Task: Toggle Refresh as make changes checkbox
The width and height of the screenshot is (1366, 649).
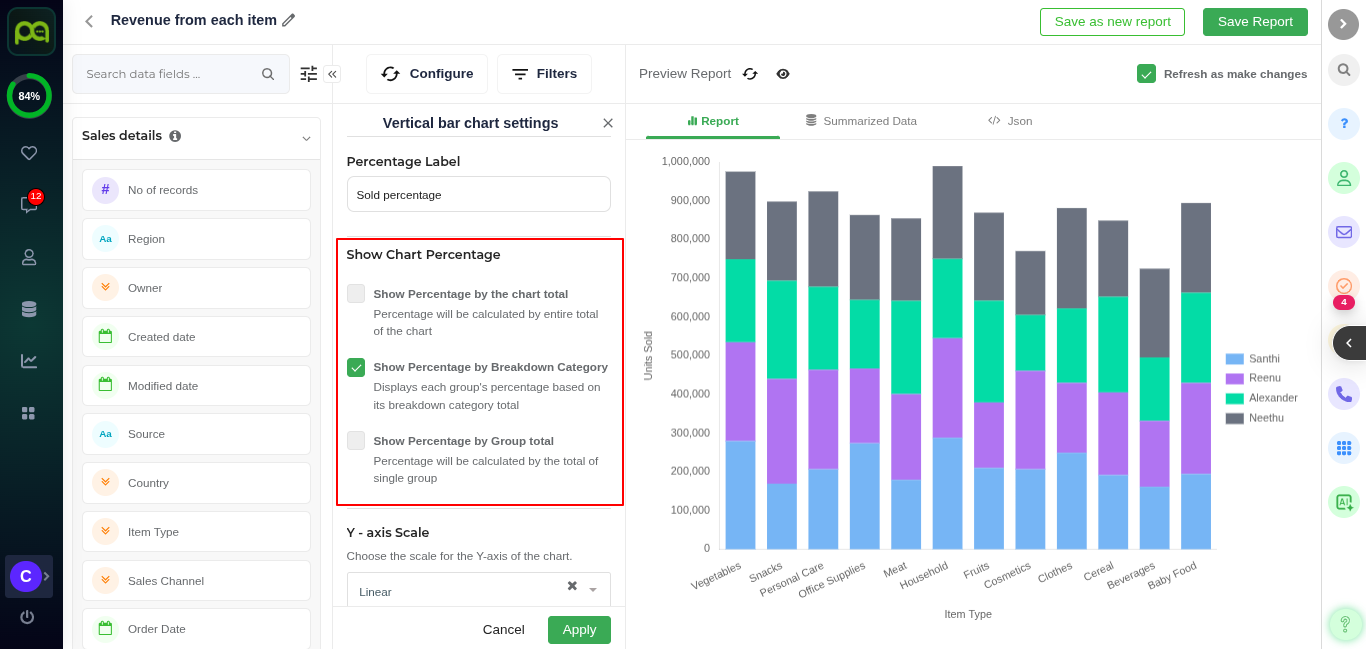Action: pos(1146,74)
